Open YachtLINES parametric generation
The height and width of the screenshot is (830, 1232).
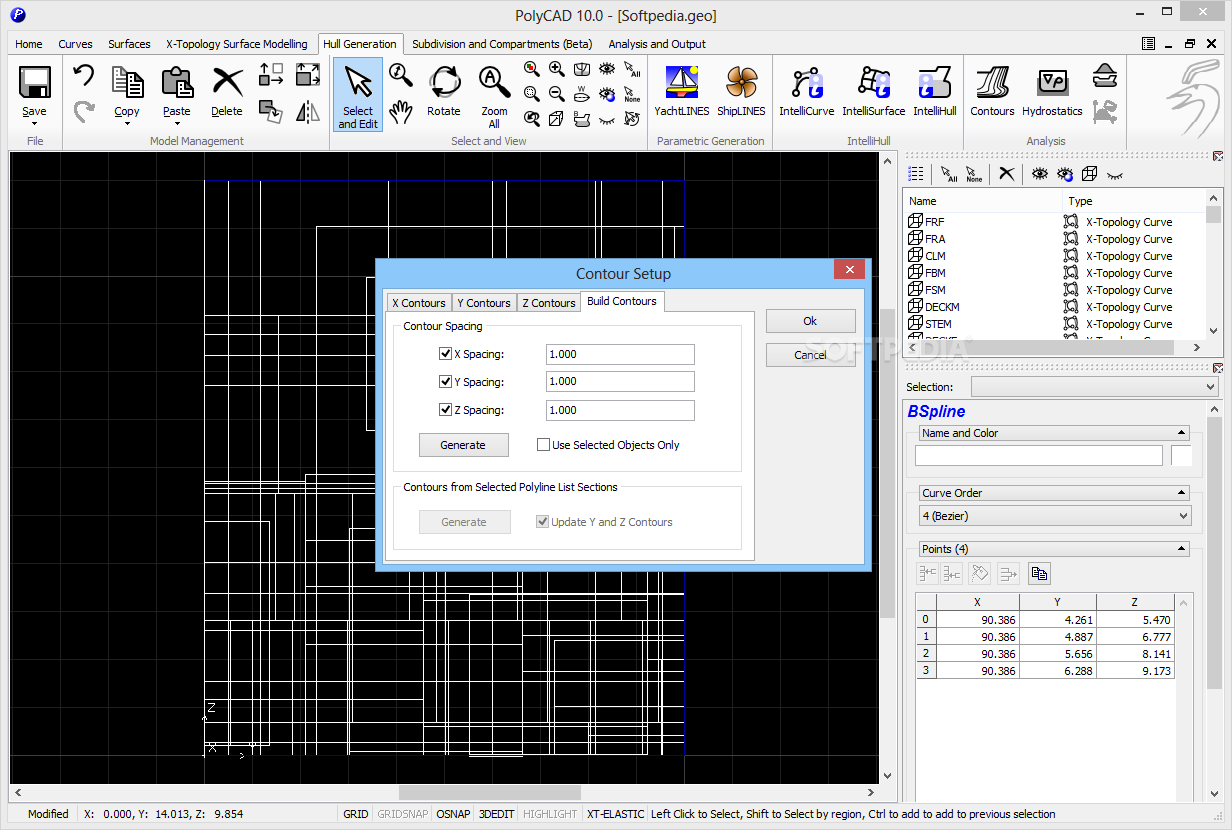[682, 82]
